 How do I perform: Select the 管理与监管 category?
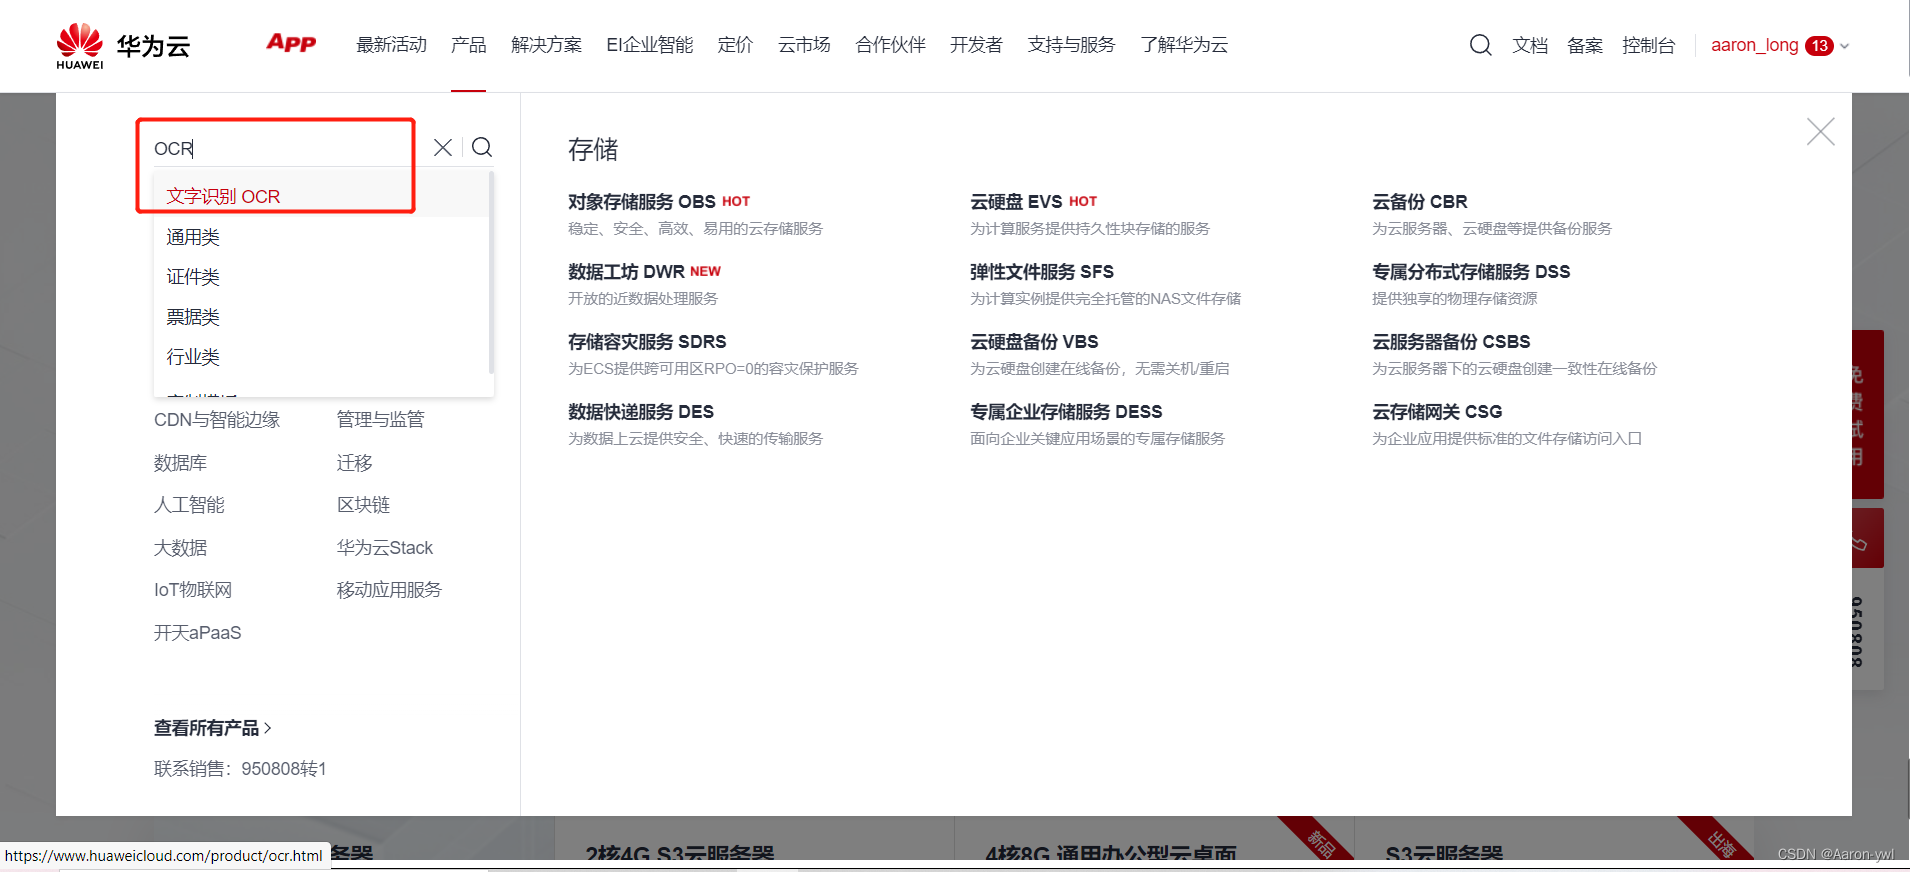tap(381, 420)
